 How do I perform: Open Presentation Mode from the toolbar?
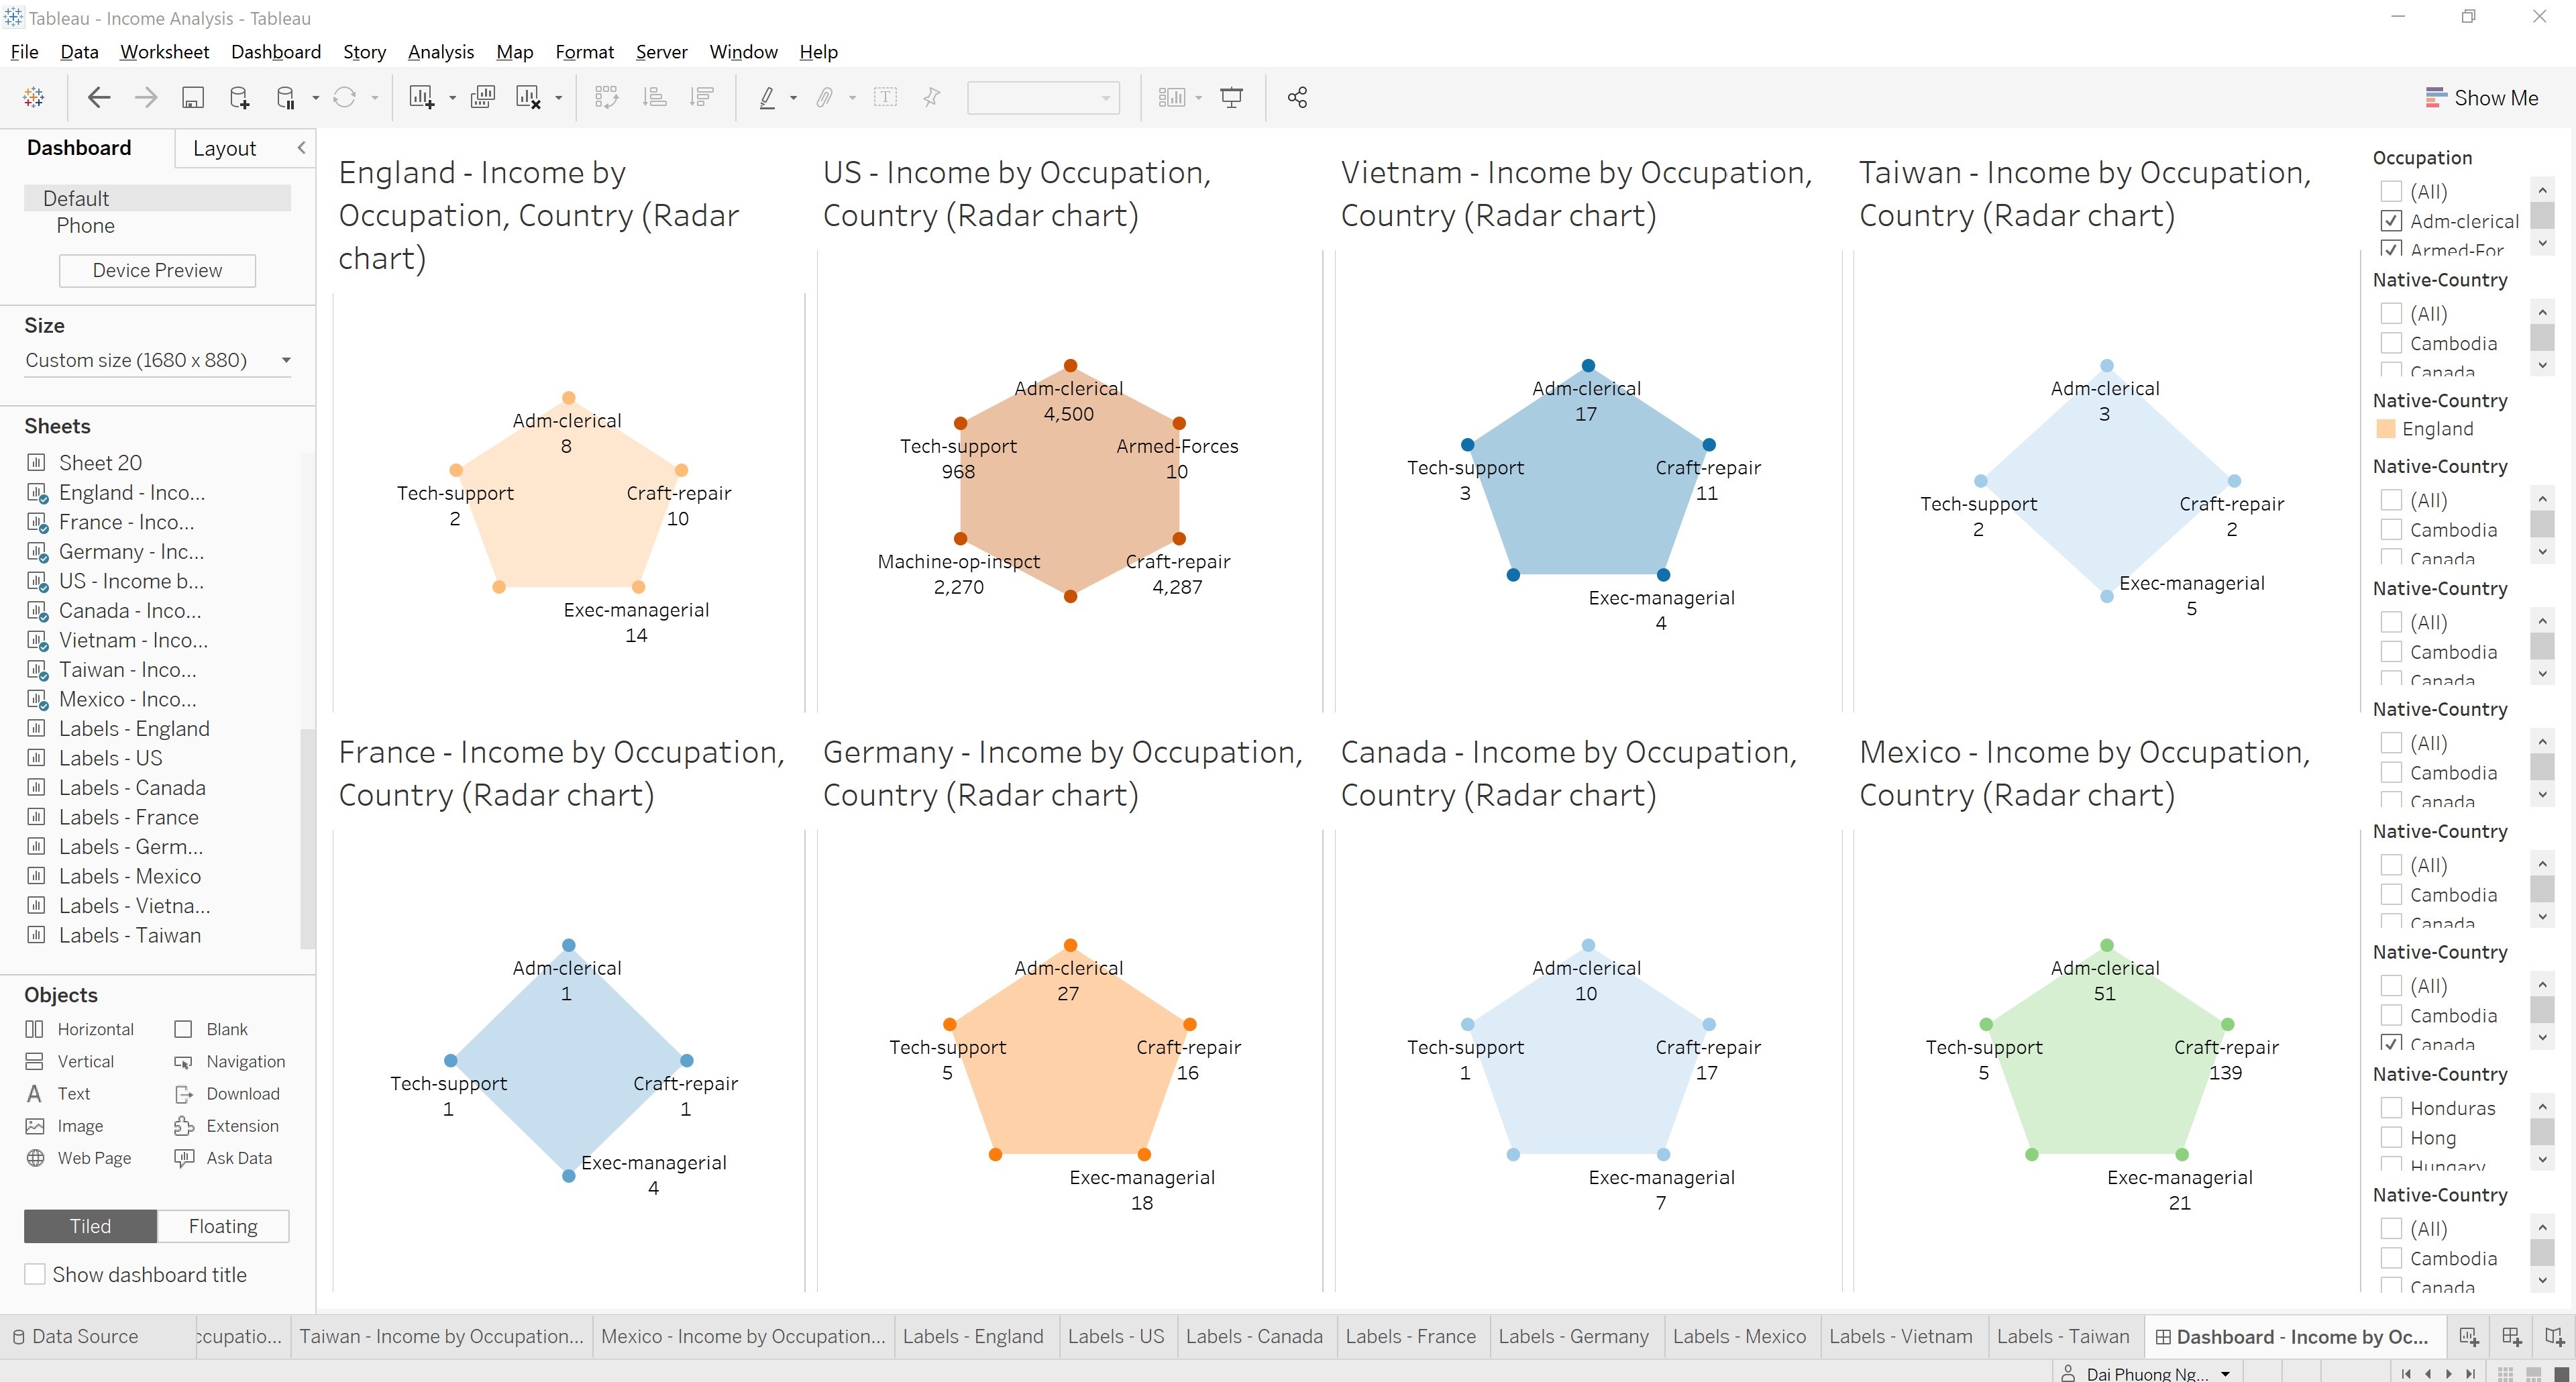tap(1231, 97)
